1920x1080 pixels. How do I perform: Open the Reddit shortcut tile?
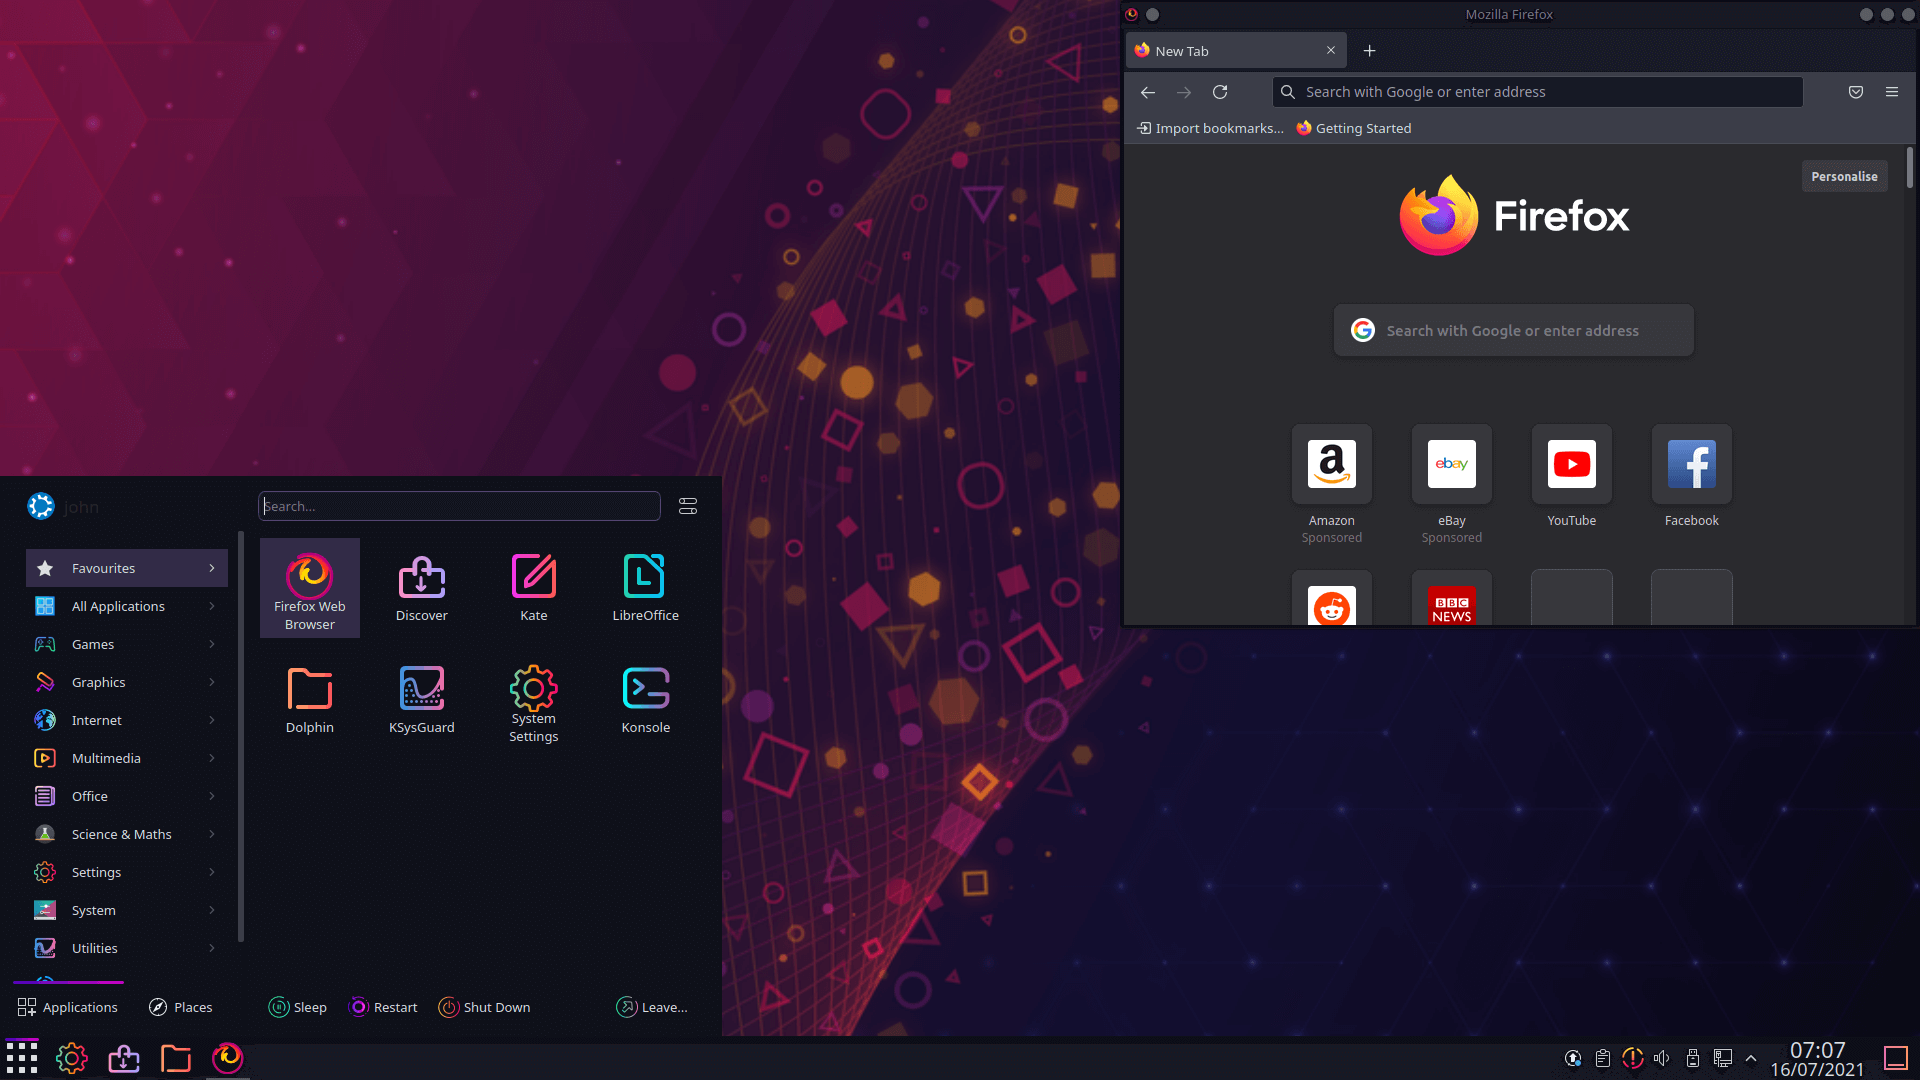pos(1332,598)
